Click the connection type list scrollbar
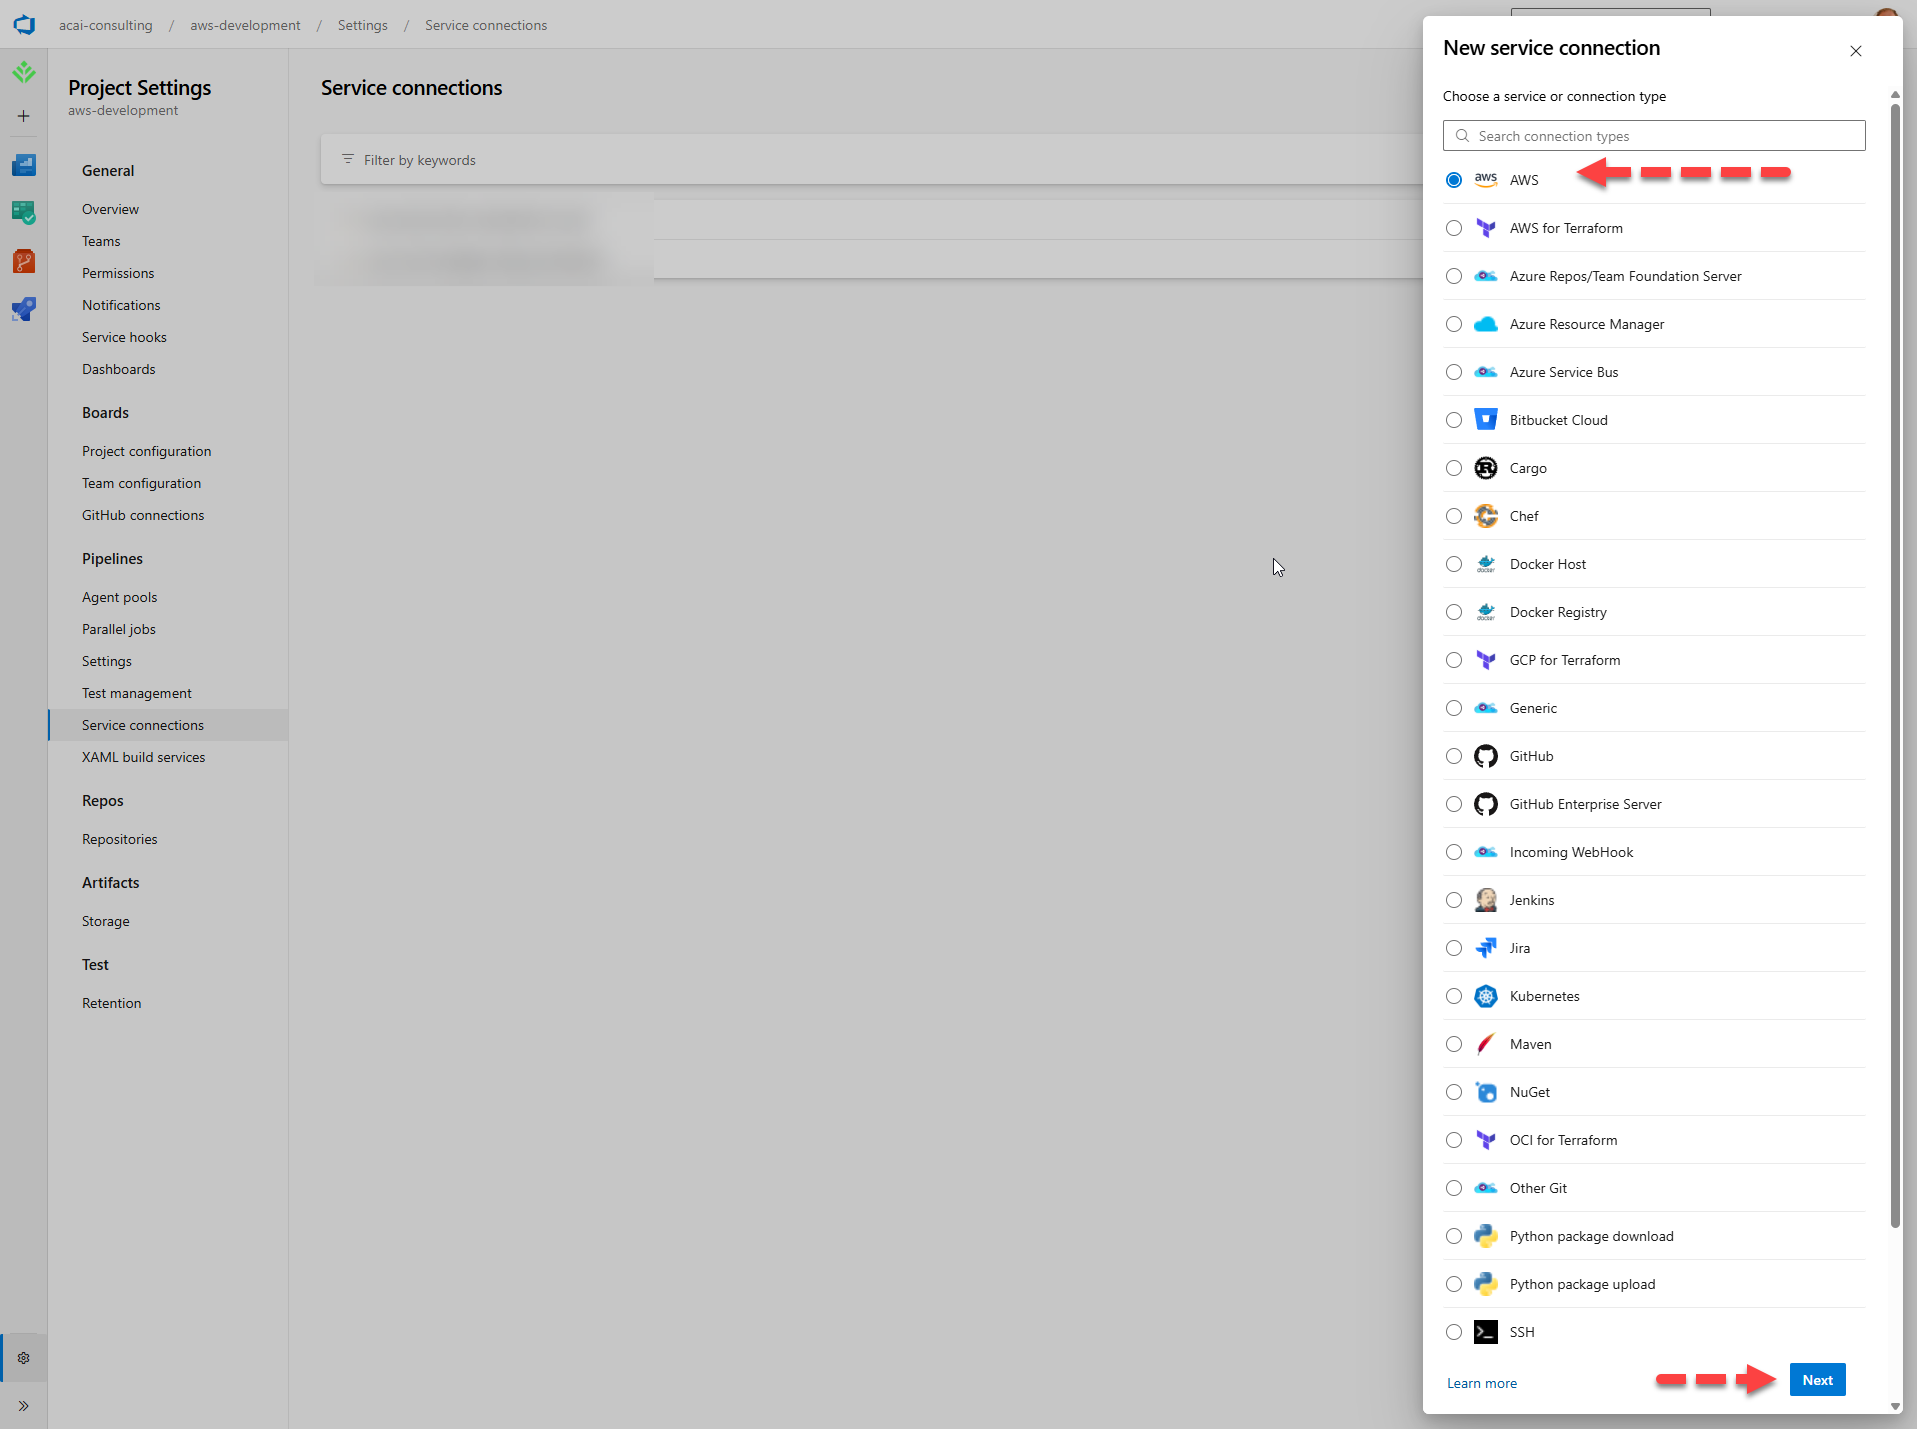1917x1429 pixels. coord(1895,665)
